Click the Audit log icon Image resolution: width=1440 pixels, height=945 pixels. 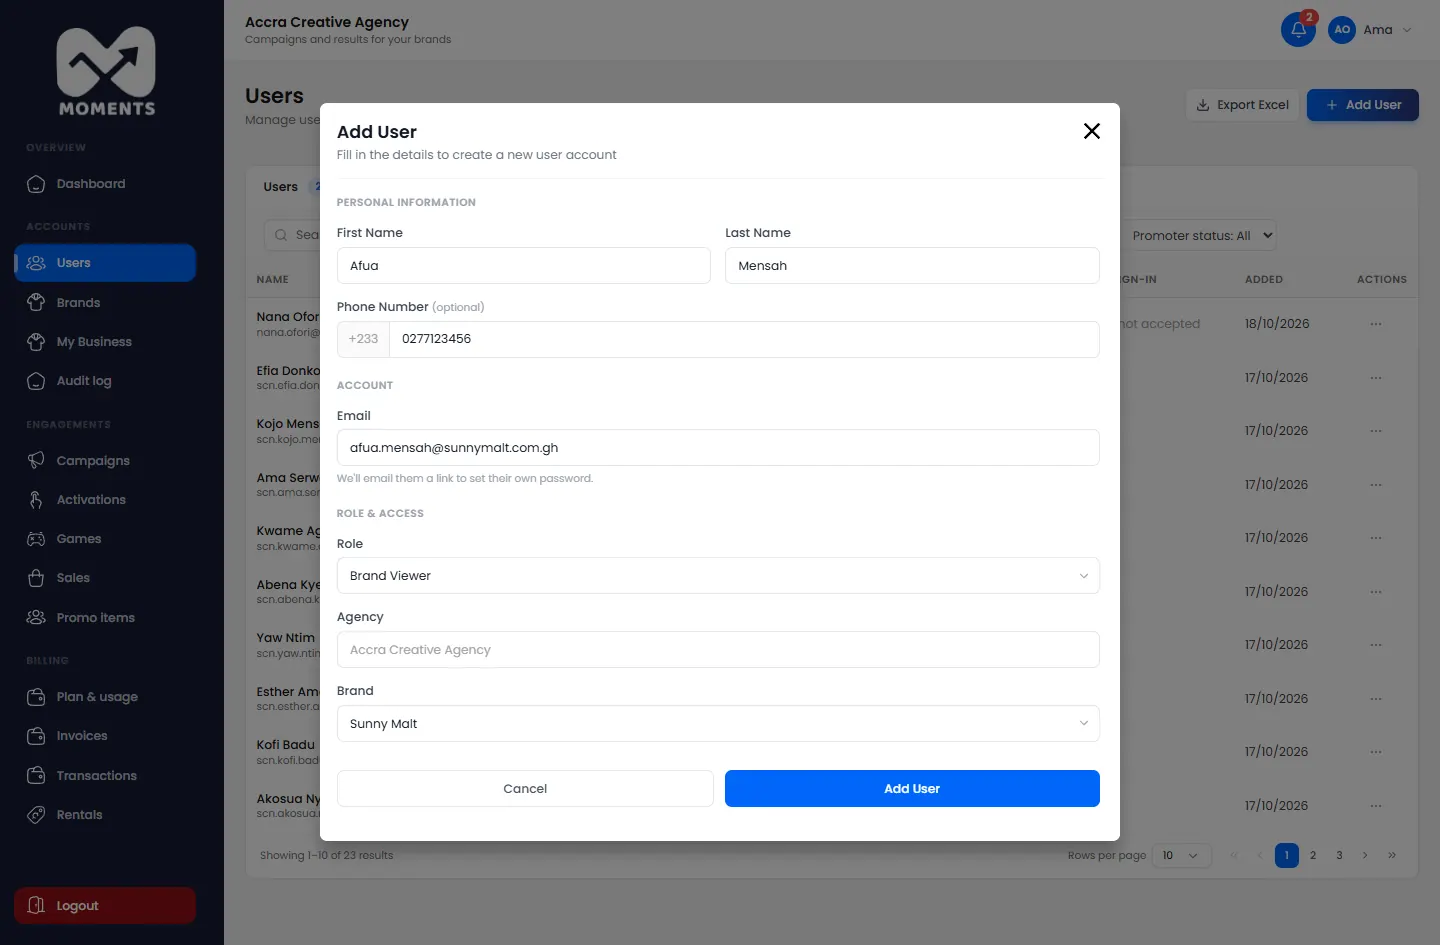coord(36,381)
